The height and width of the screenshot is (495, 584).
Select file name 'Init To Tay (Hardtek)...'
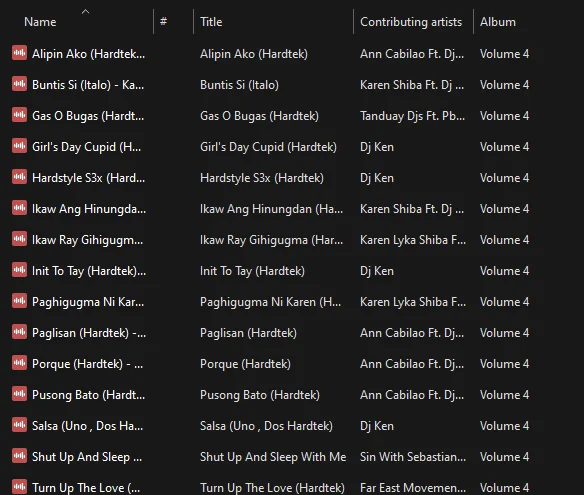click(x=89, y=271)
